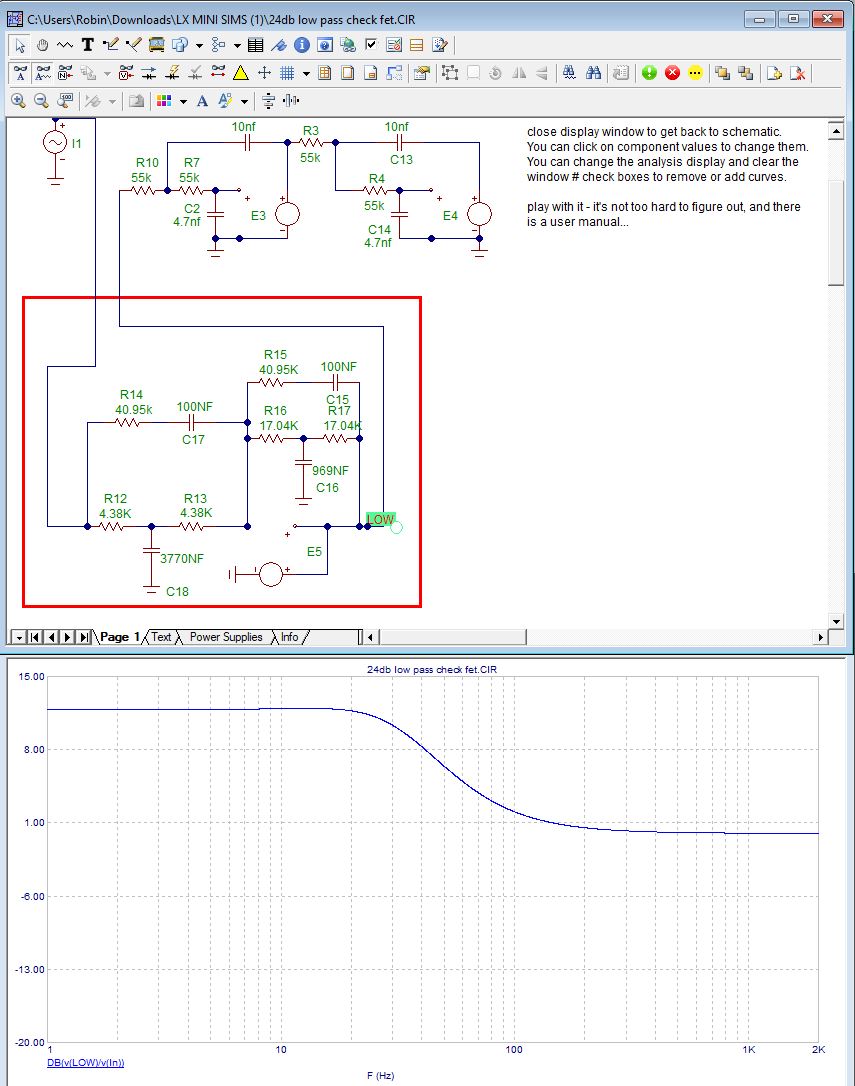Viewport: 855px width, 1086px height.
Task: Pick the orthogonal wire drawing tool
Action: 110,45
